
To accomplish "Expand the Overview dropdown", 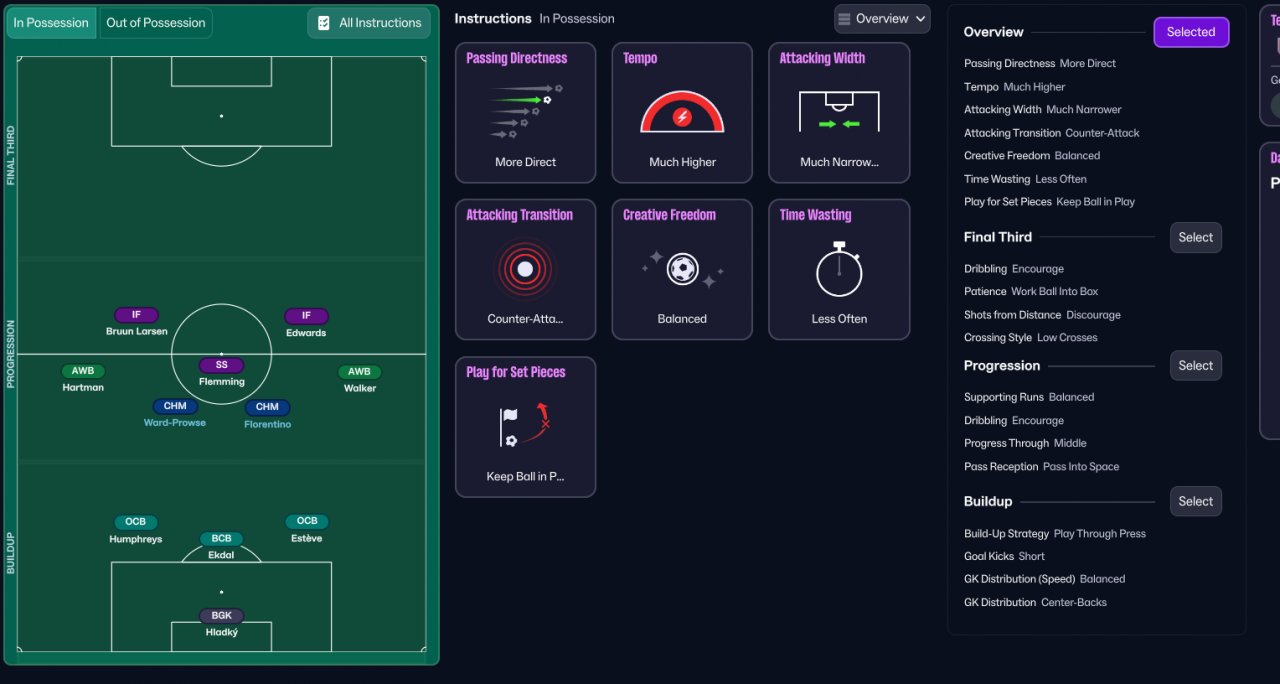I will pos(882,19).
